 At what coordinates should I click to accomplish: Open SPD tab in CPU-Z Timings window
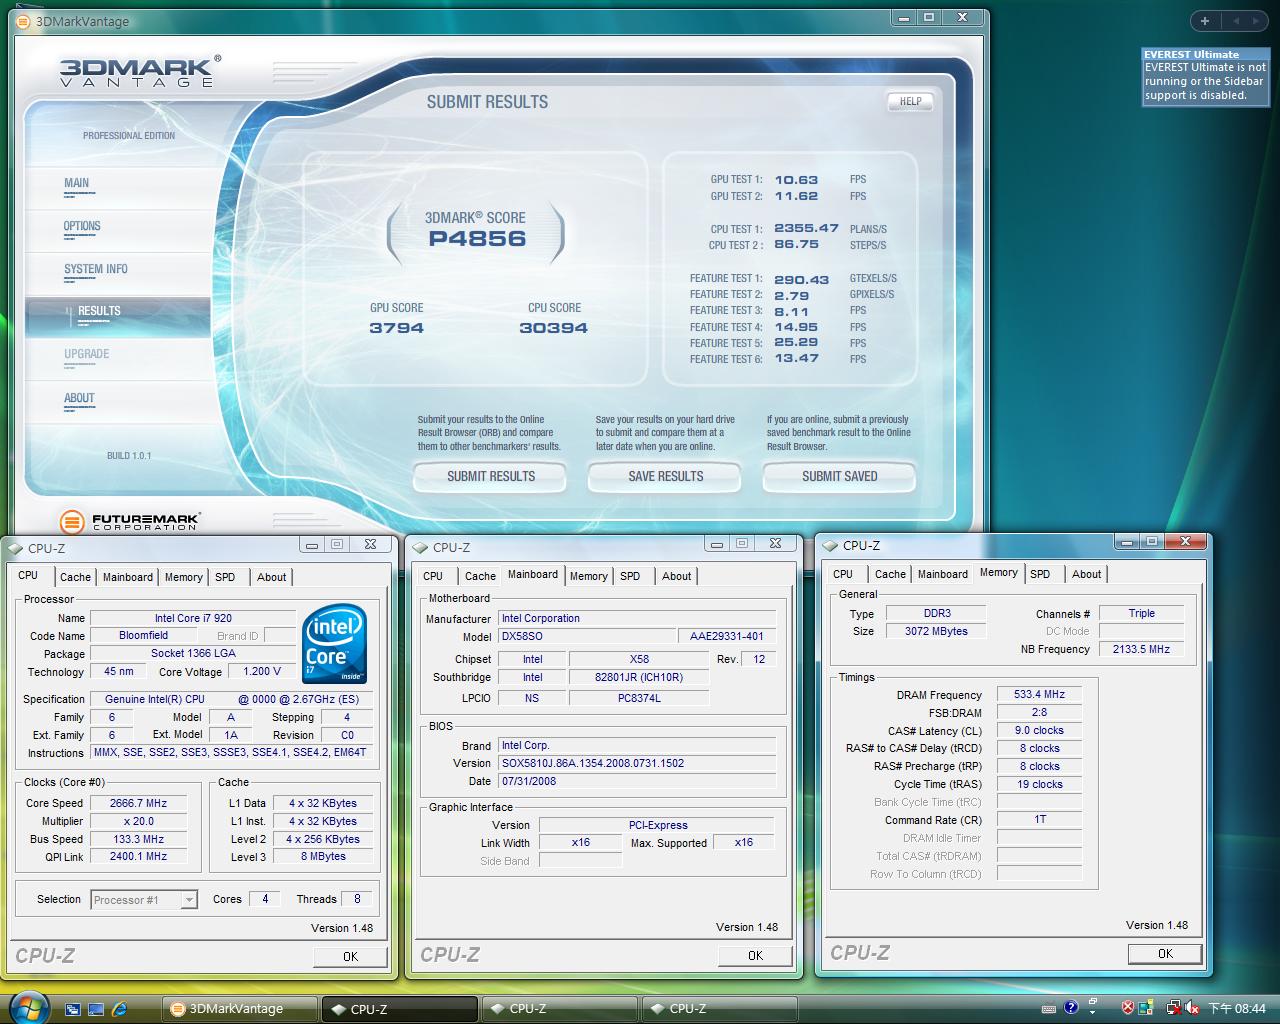1040,574
